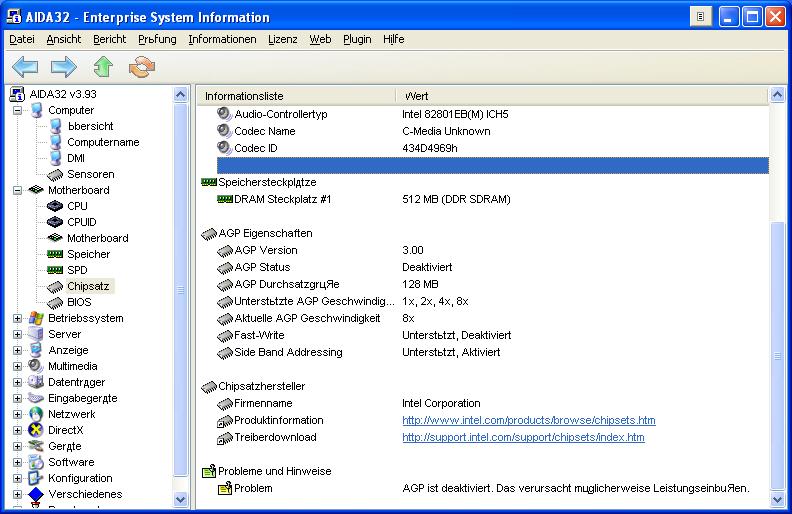Expand the Betriebssystem tree node
792x514 pixels.
17,318
